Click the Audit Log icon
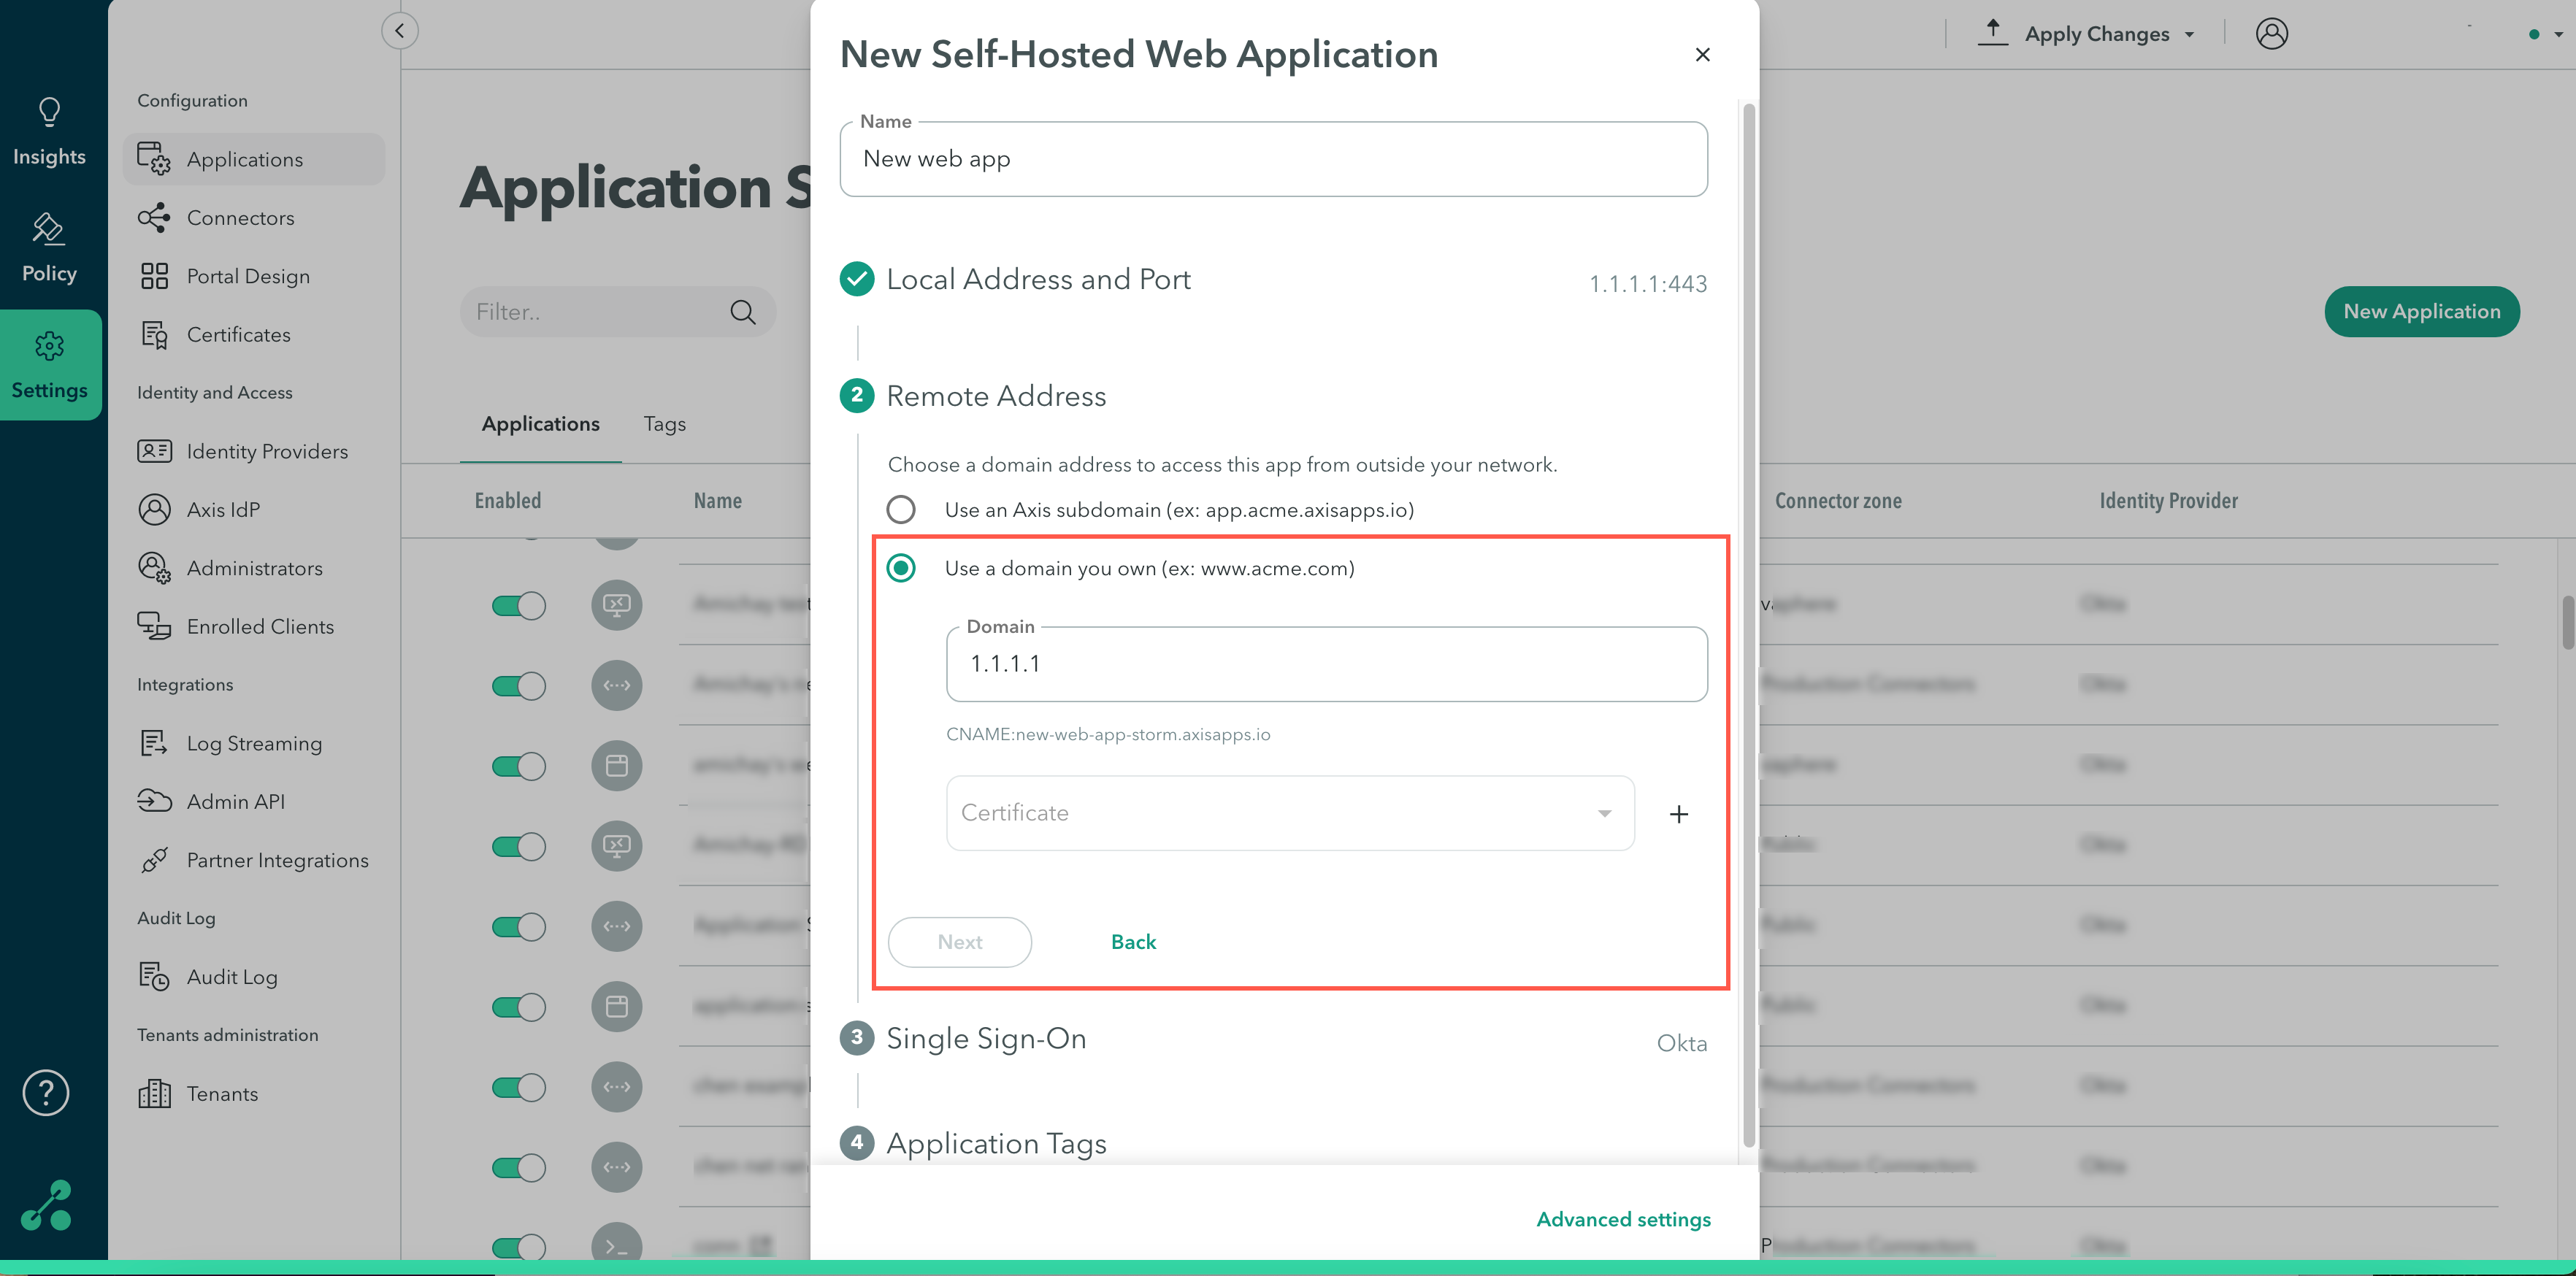 coord(154,976)
